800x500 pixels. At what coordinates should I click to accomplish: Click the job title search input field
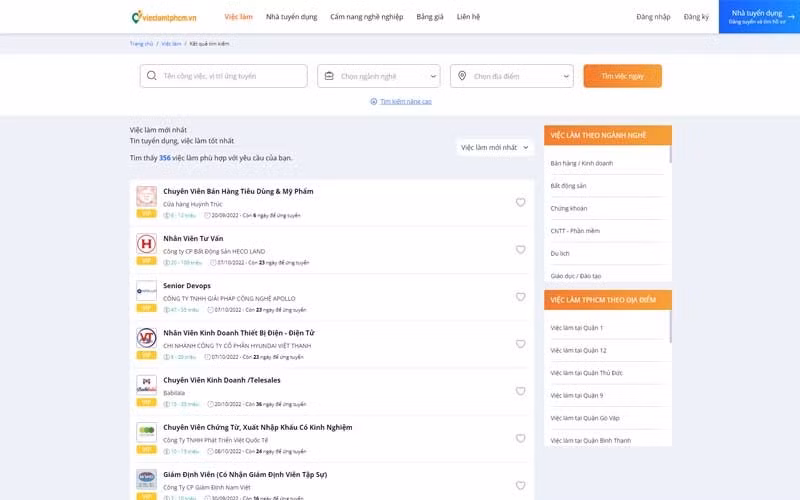coord(223,76)
